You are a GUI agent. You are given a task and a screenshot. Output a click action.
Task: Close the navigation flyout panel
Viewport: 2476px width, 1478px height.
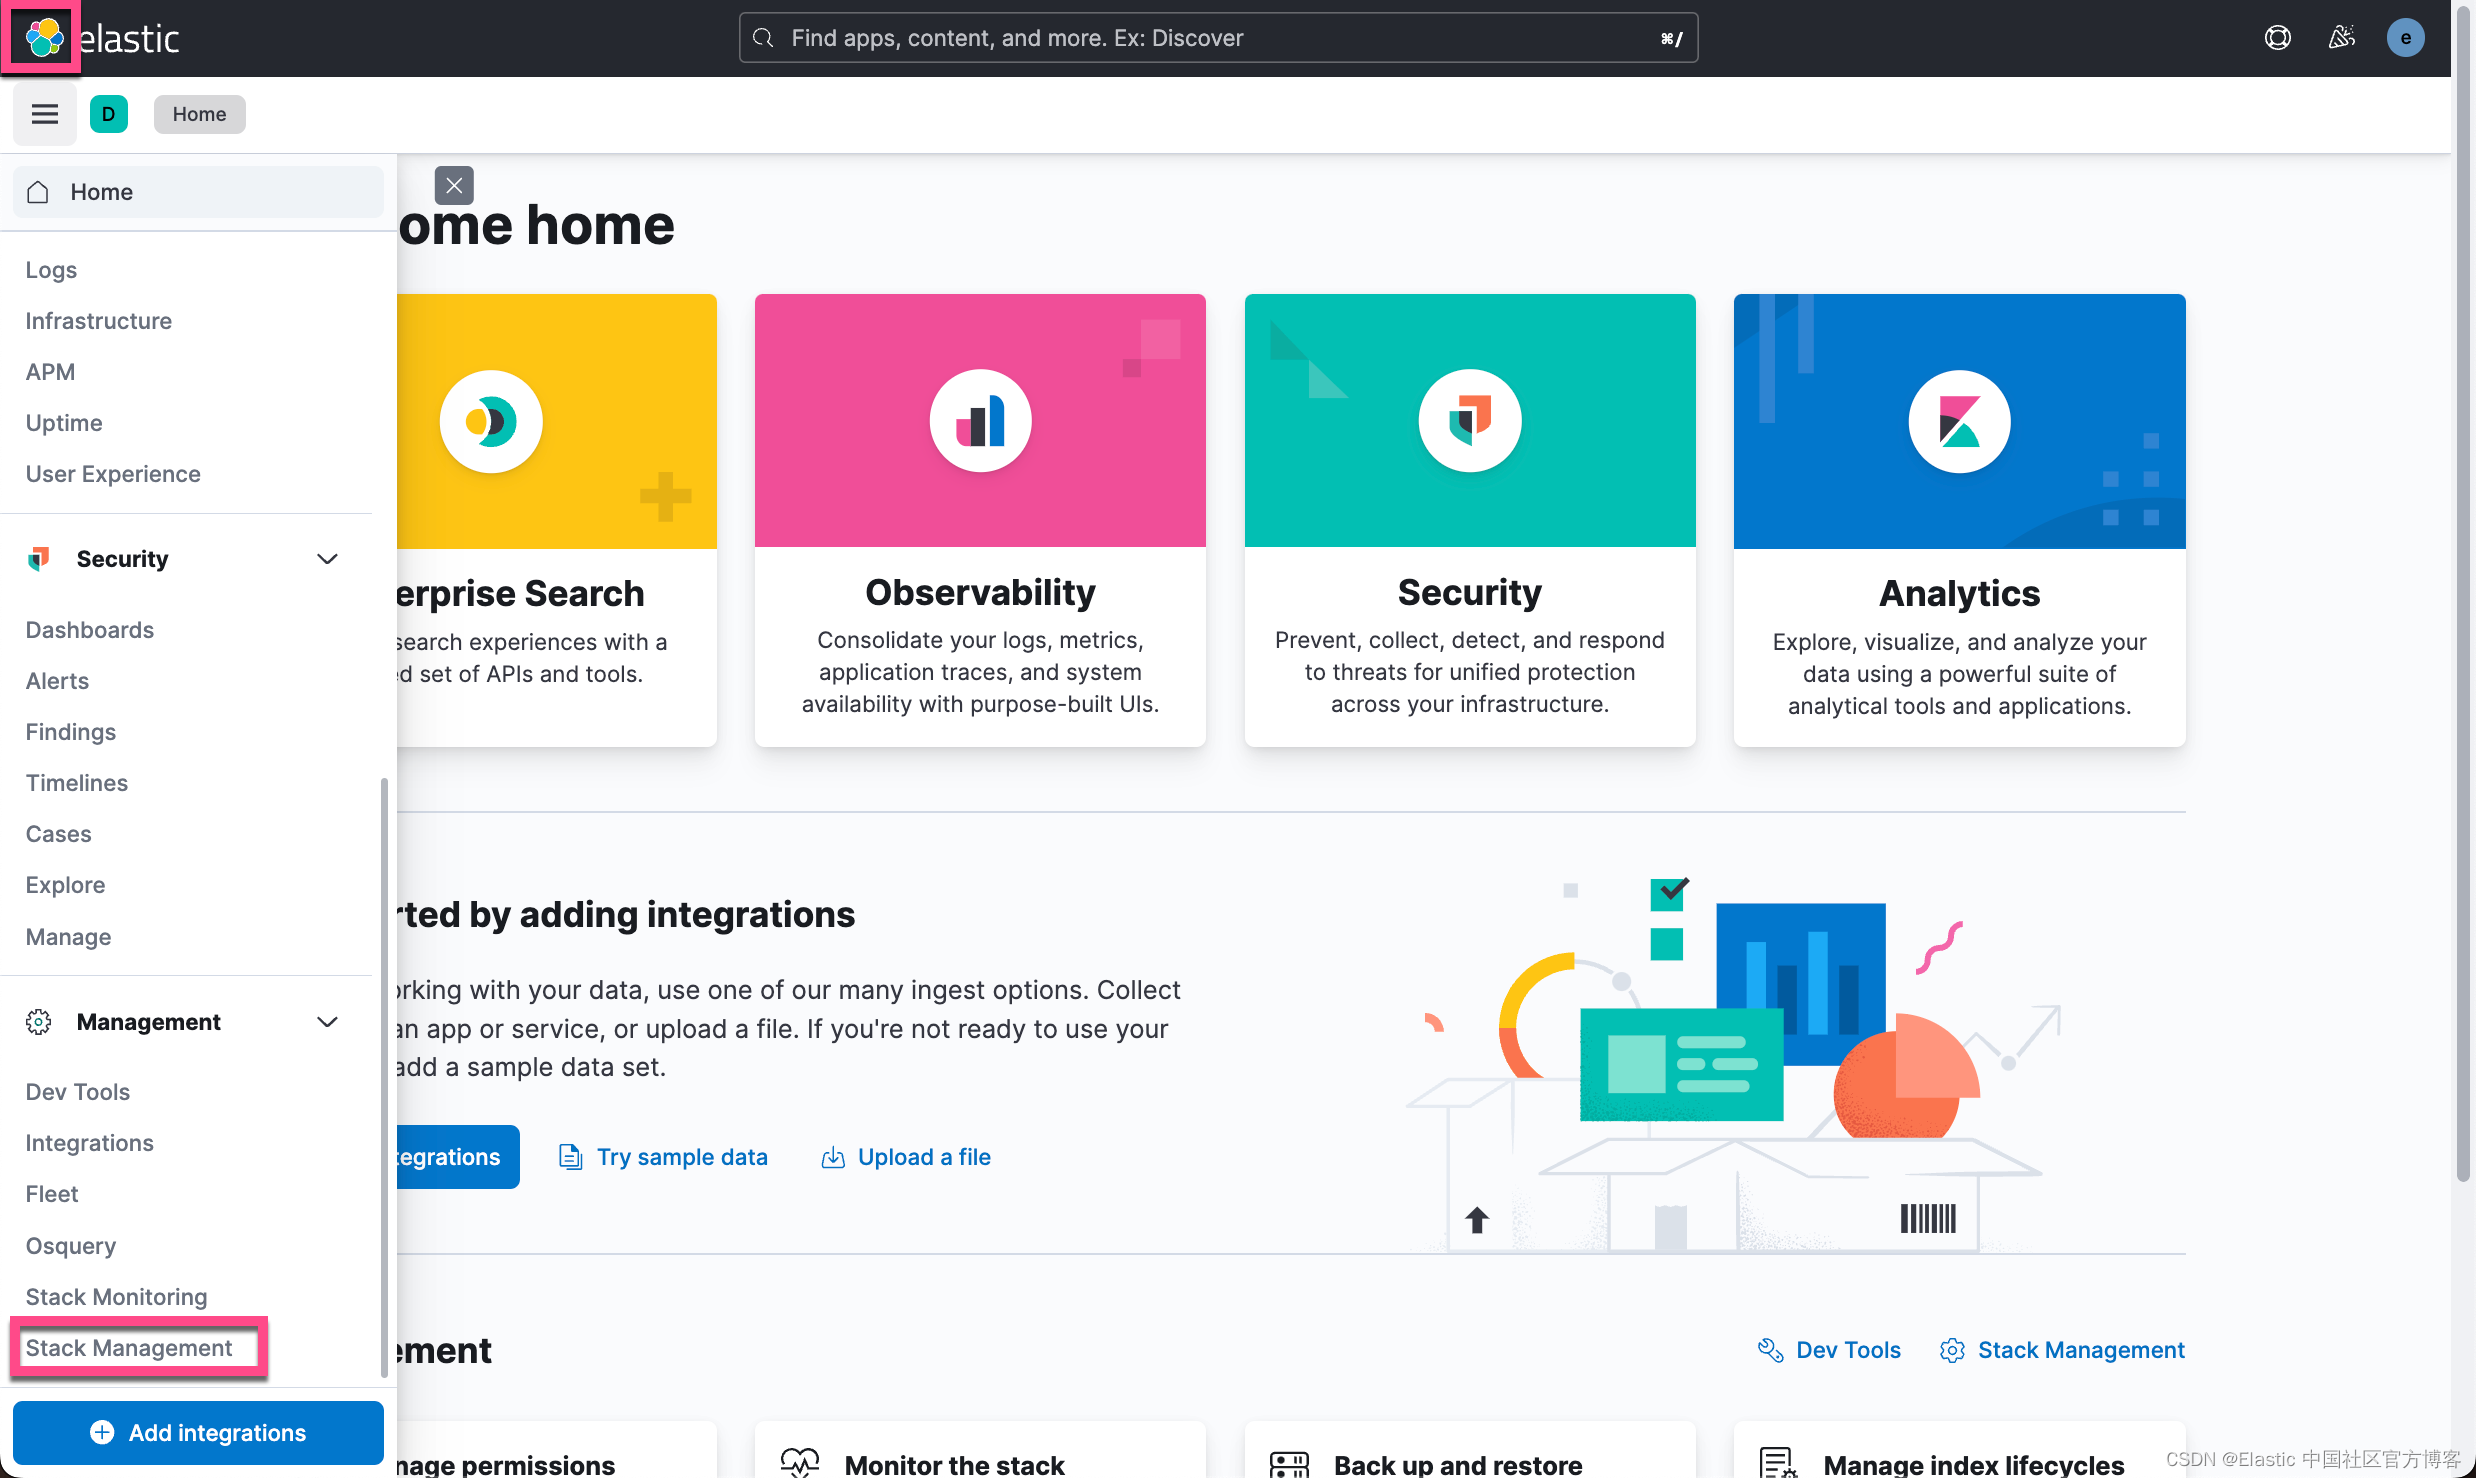pos(454,186)
